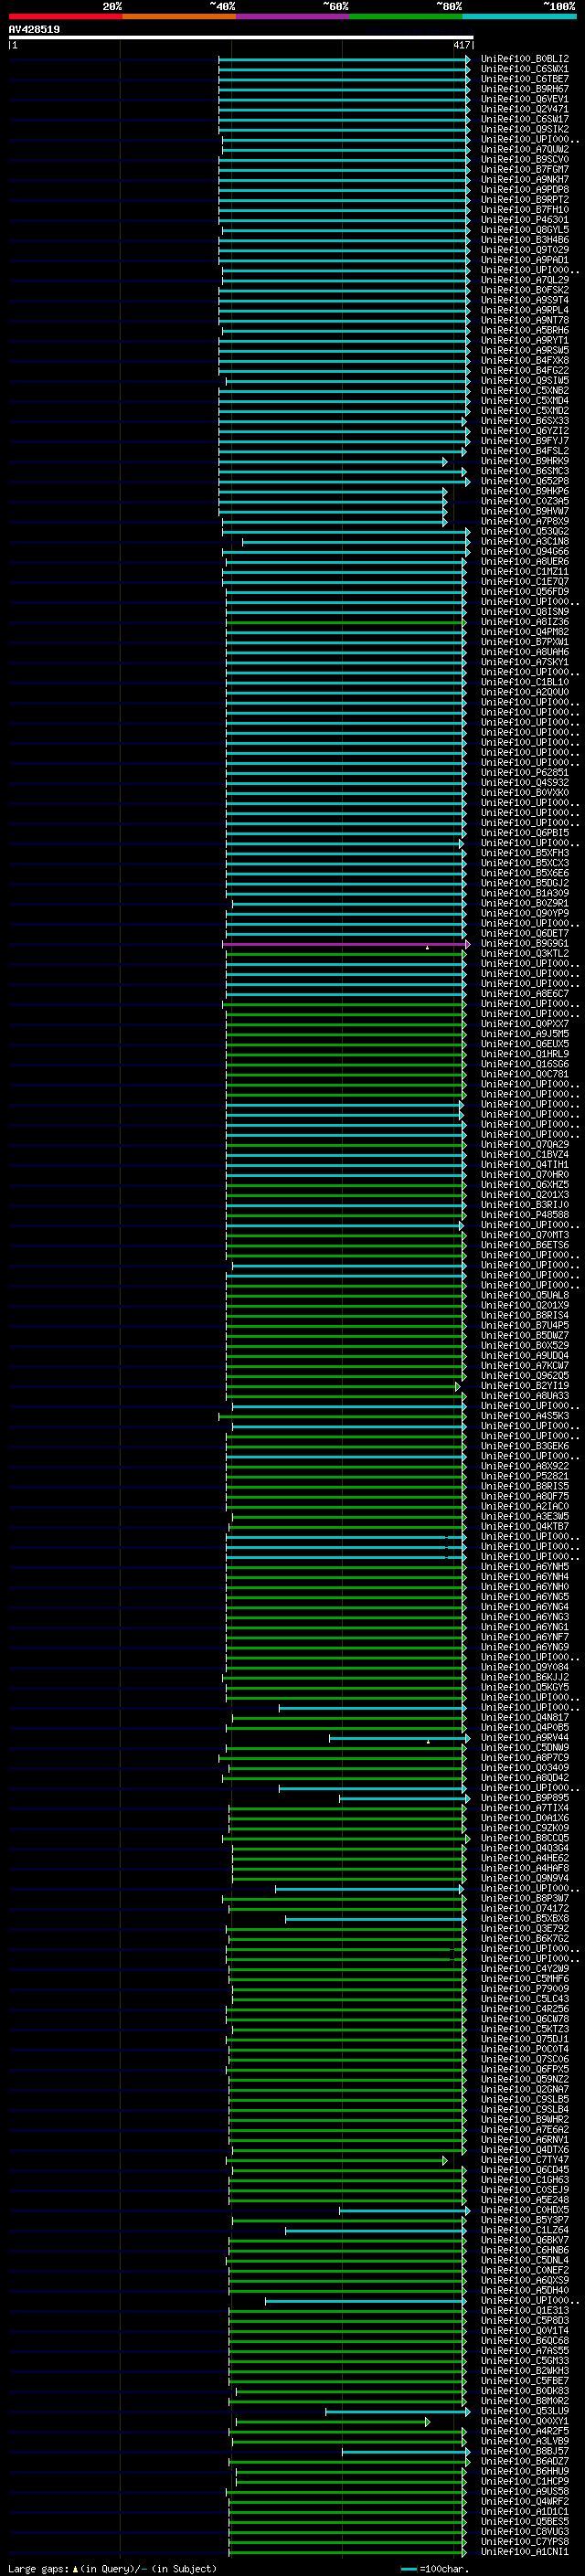This screenshot has height=2576, width=585.
Task: Open hit UniRef100_Q6VEV1
Action: 525,99
